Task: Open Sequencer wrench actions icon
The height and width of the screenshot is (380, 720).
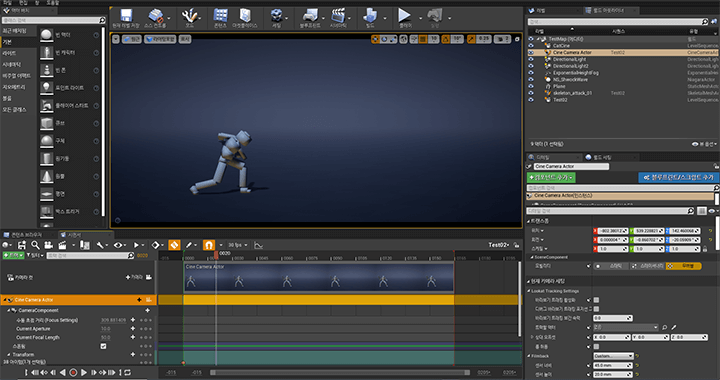Action: click(100, 245)
